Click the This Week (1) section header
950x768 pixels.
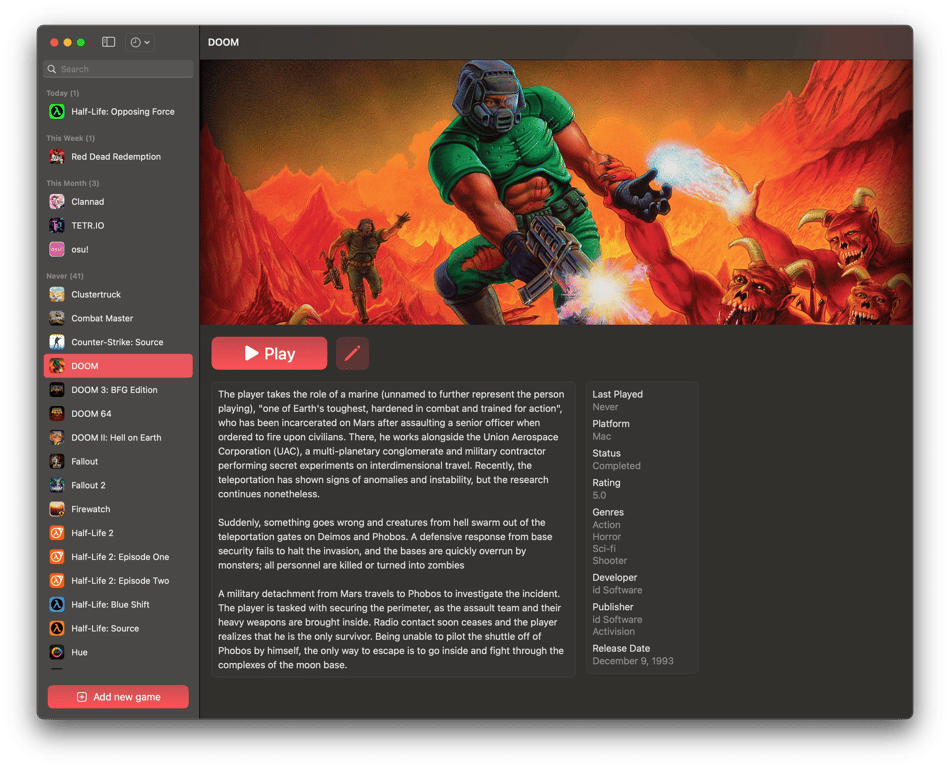click(70, 138)
